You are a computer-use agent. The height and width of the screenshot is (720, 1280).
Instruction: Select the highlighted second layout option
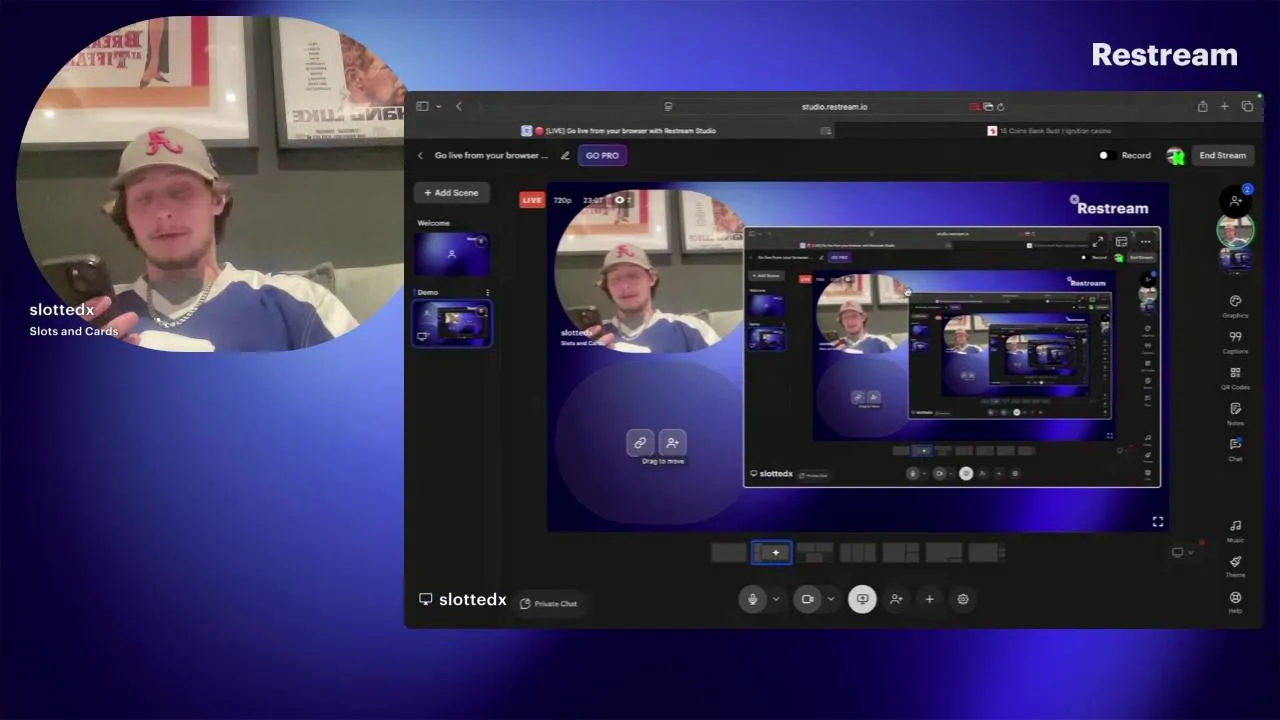(x=772, y=552)
